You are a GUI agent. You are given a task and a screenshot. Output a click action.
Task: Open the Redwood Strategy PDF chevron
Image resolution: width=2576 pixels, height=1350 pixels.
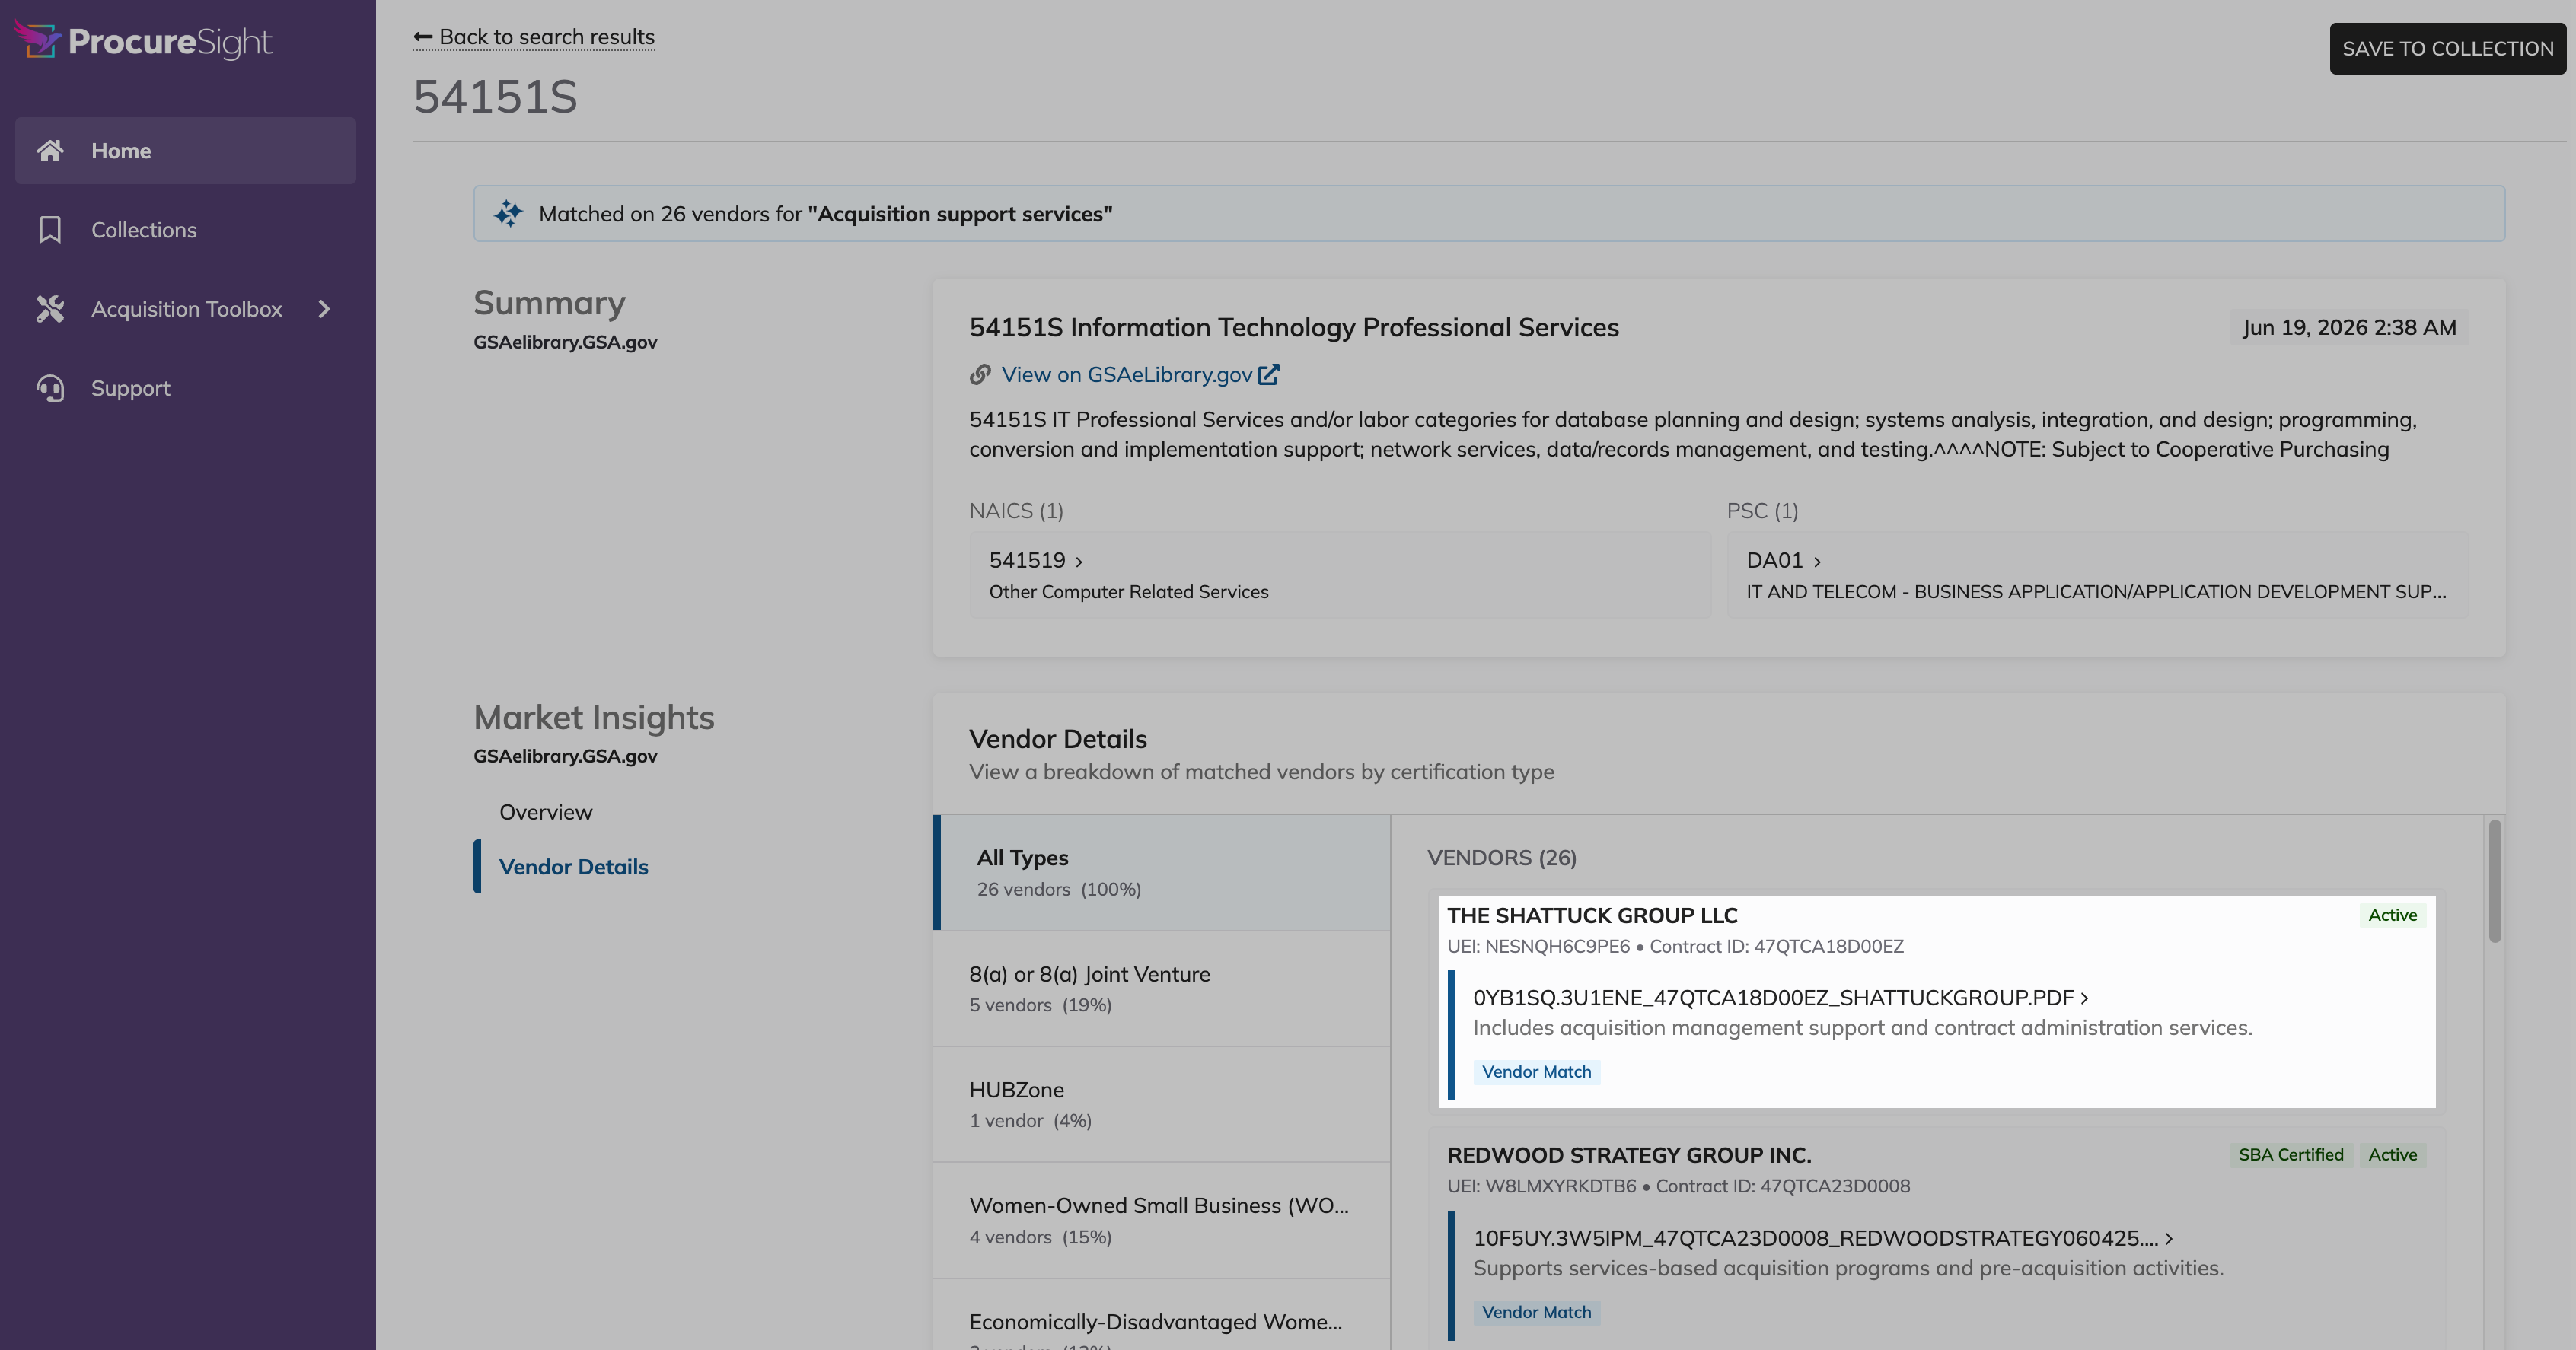coord(2169,1239)
